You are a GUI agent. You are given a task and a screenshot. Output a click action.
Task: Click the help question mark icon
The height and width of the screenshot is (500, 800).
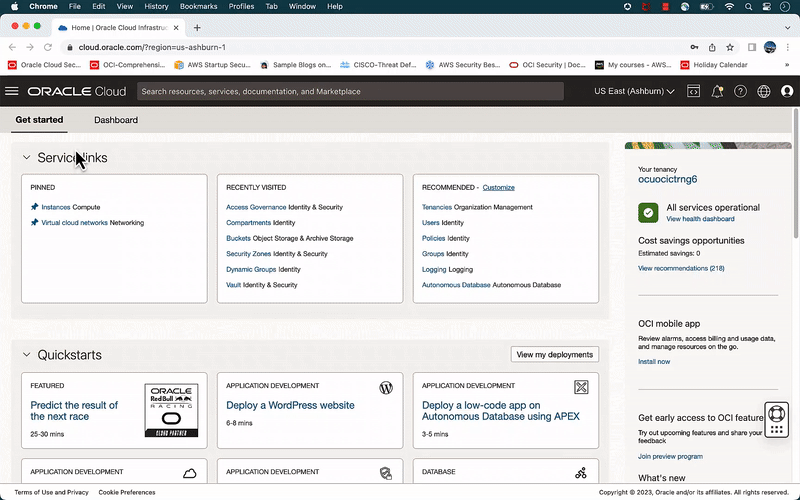[740, 92]
